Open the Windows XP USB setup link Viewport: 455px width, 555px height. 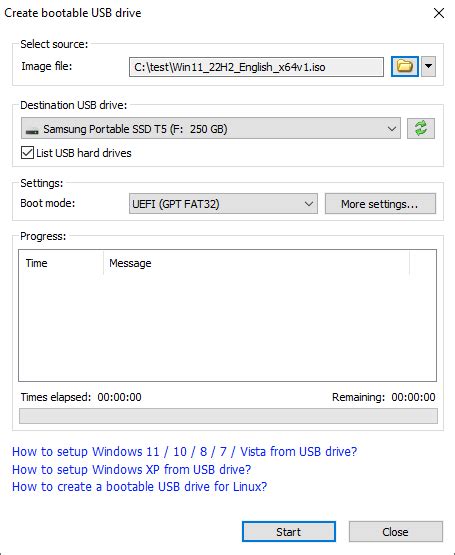click(x=131, y=469)
